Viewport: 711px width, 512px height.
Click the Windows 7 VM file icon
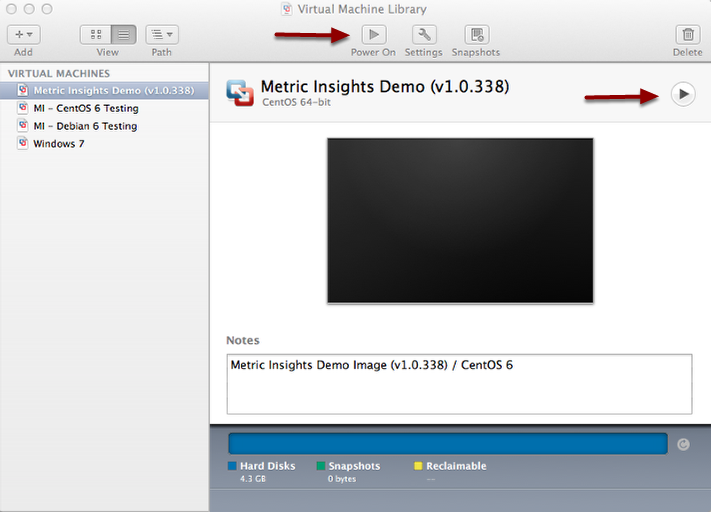click(x=23, y=143)
